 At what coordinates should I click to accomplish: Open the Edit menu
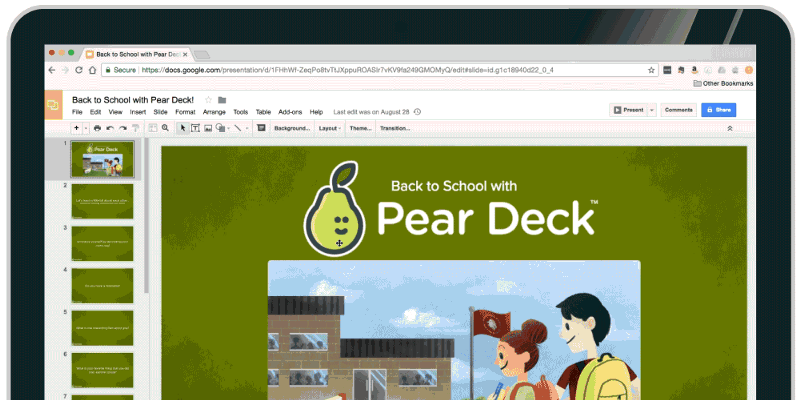[95, 112]
